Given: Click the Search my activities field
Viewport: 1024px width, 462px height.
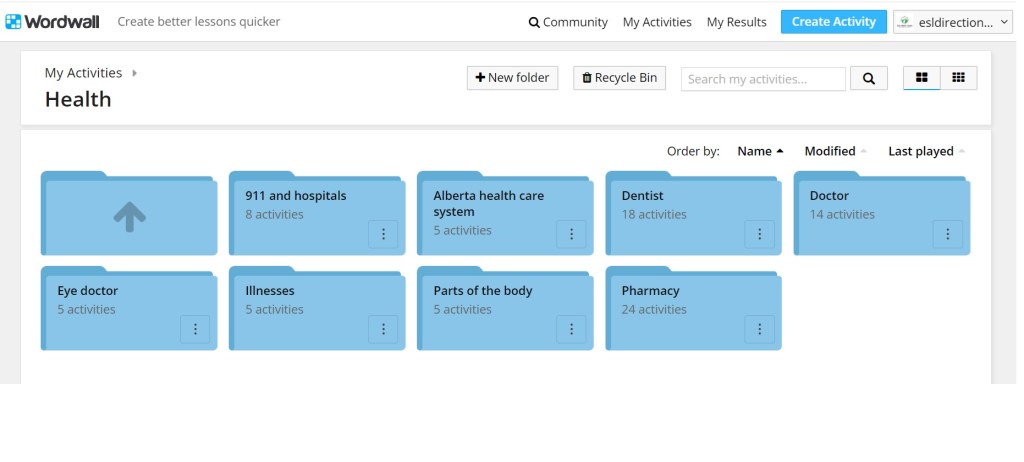Looking at the screenshot, I should point(764,79).
